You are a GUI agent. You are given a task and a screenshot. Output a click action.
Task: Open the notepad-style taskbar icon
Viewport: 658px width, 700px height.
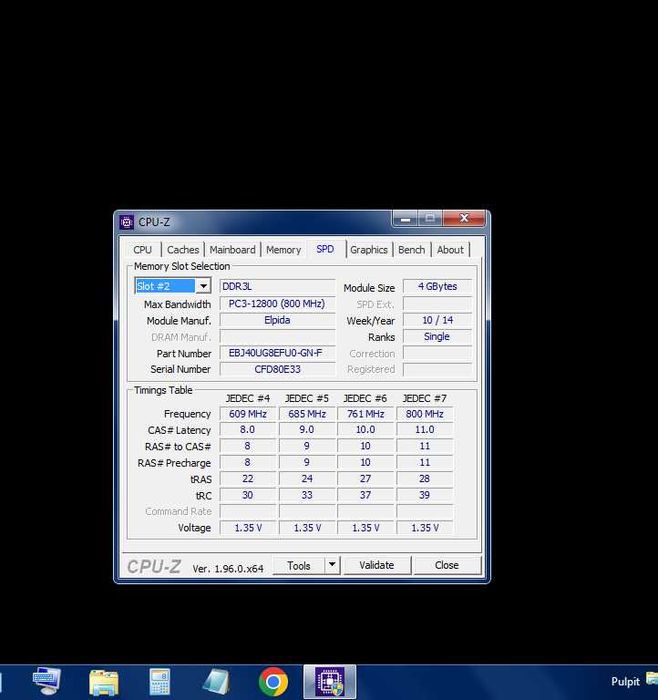coord(216,681)
